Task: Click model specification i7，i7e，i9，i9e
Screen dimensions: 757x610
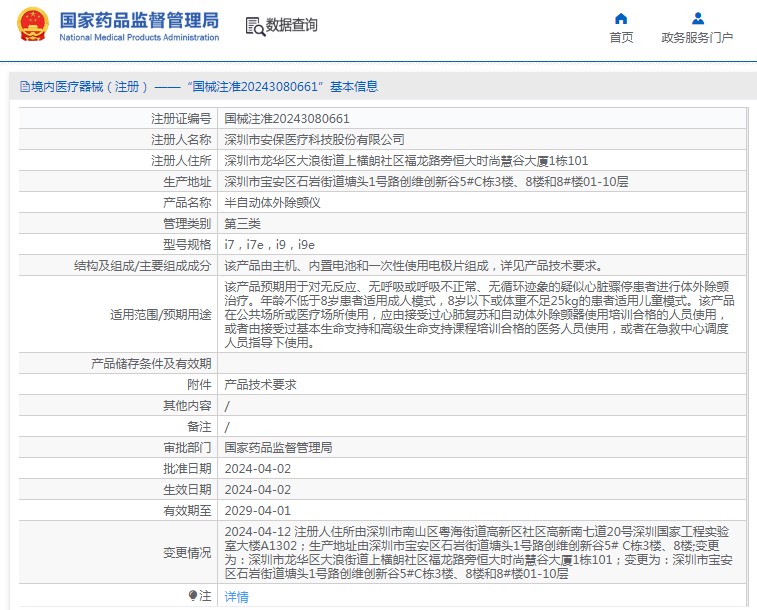Action: (x=269, y=245)
